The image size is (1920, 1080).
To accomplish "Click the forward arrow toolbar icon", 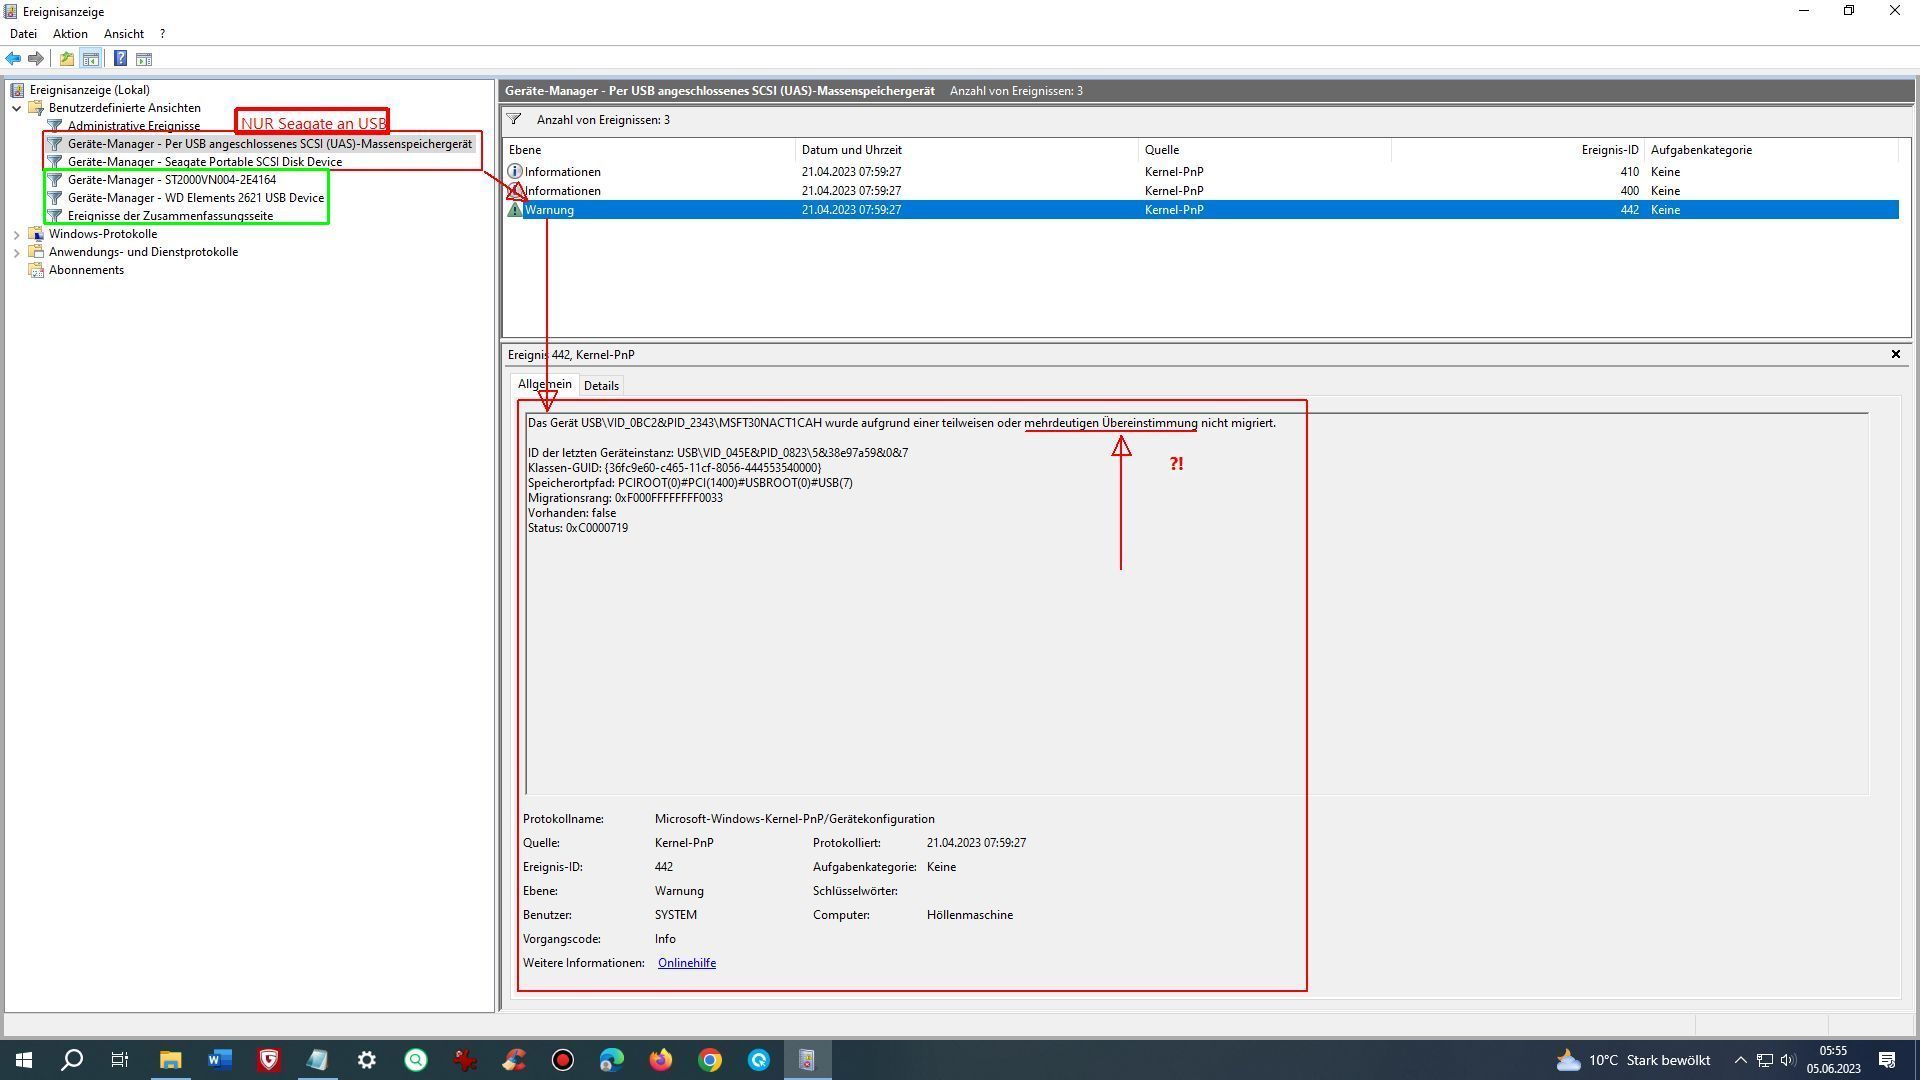I will [36, 59].
